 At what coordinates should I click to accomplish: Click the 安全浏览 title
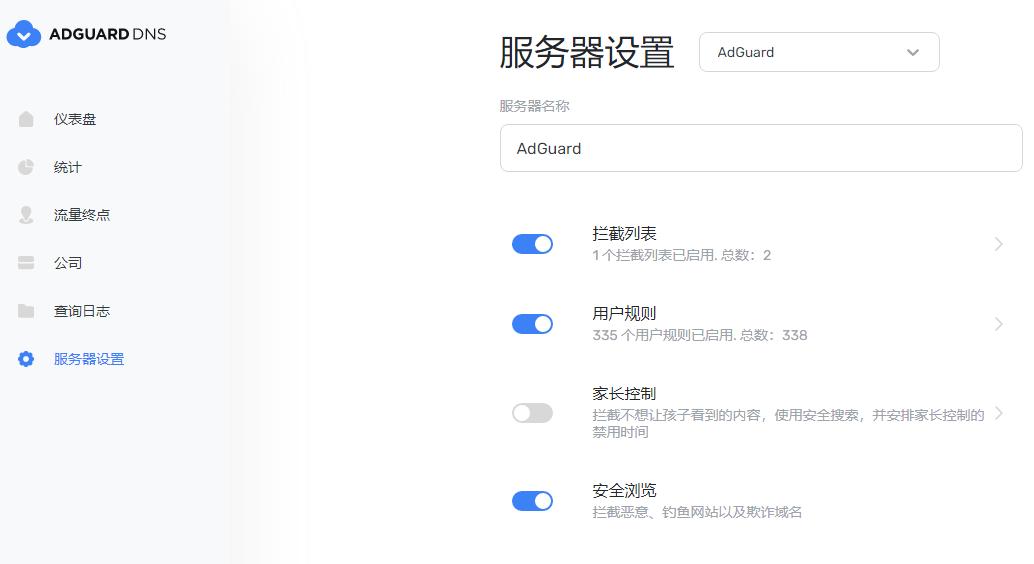624,491
